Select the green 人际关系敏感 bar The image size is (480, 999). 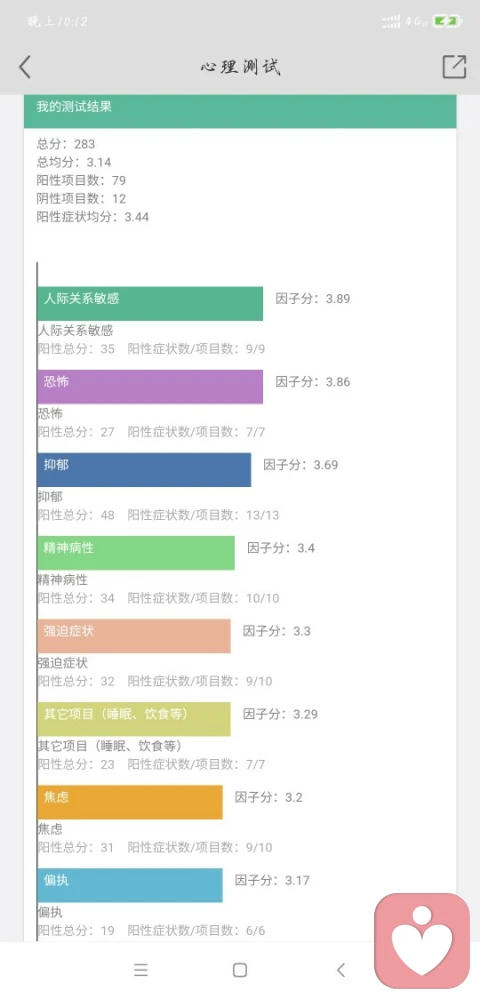point(150,303)
